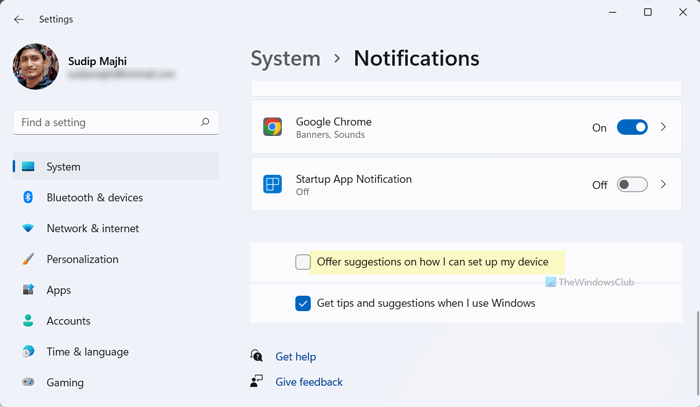Click the Accounts person icon
The height and width of the screenshot is (407, 700).
(x=28, y=321)
